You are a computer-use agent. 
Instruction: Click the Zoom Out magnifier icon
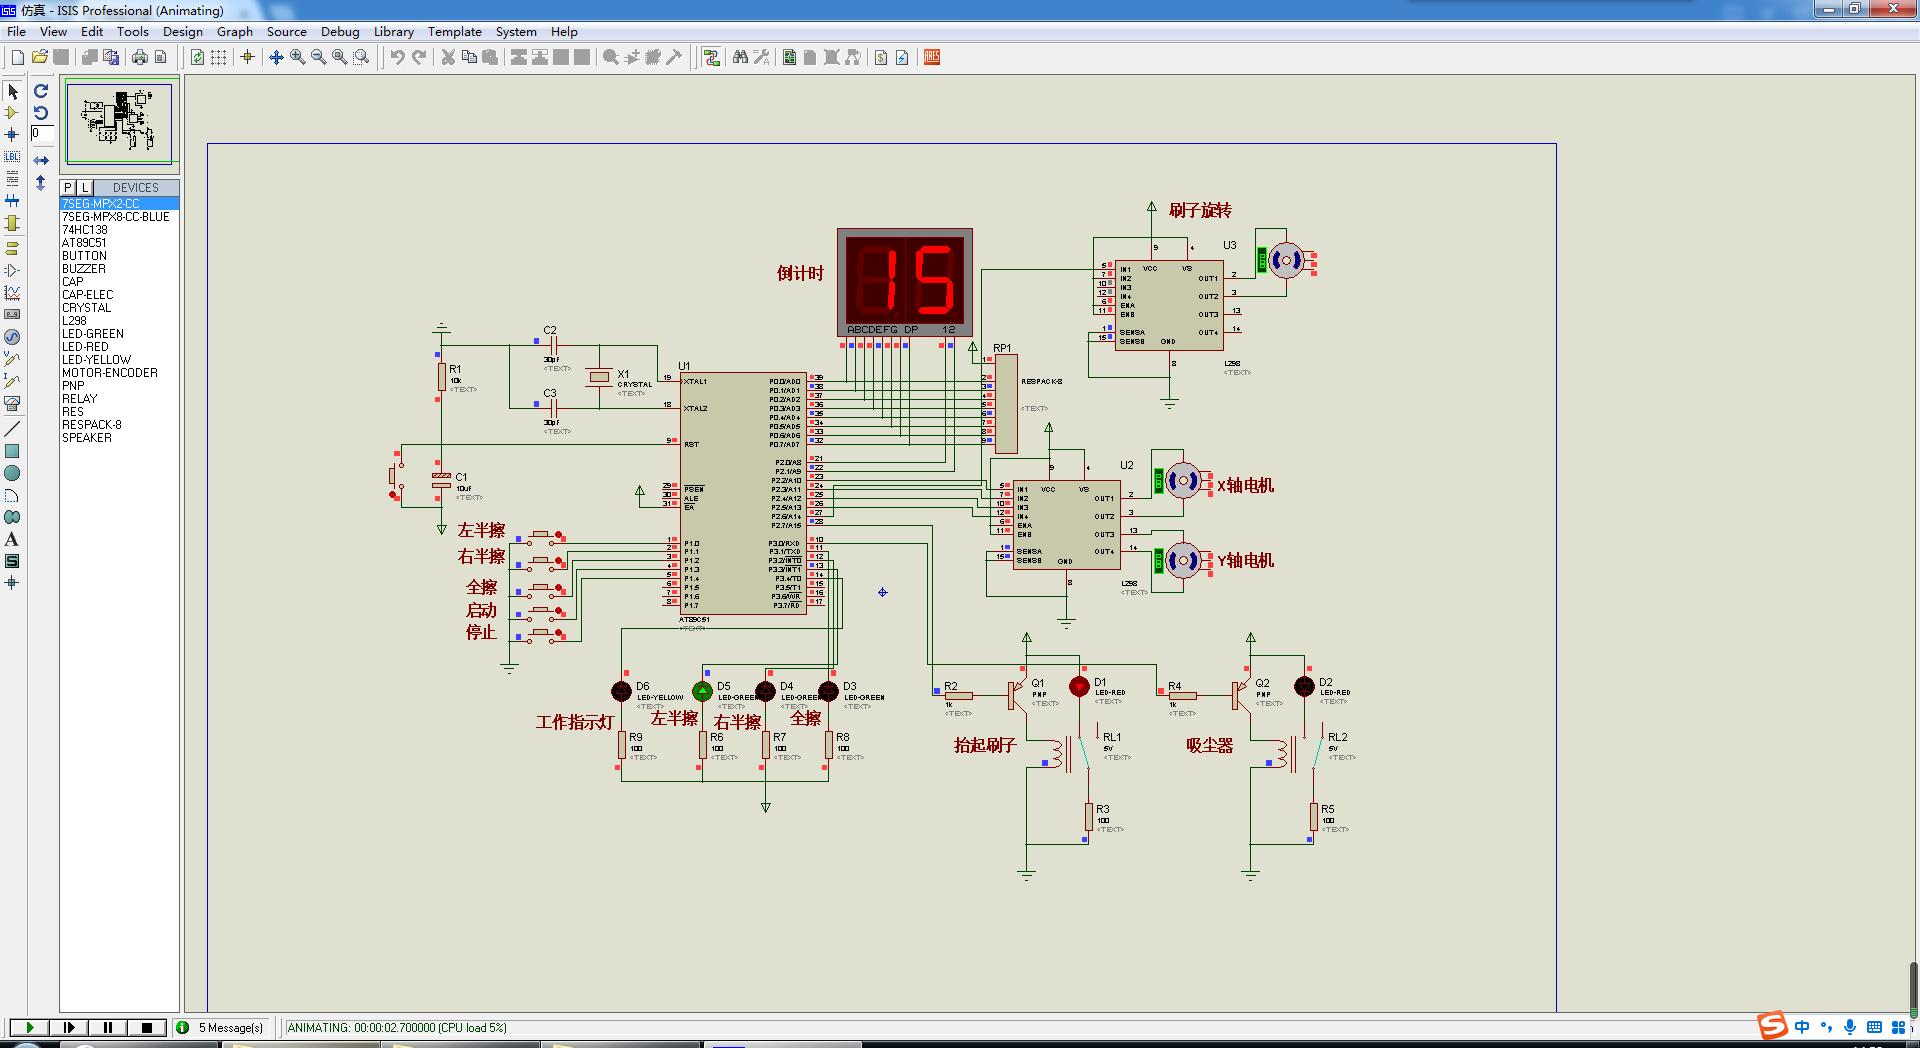point(318,57)
